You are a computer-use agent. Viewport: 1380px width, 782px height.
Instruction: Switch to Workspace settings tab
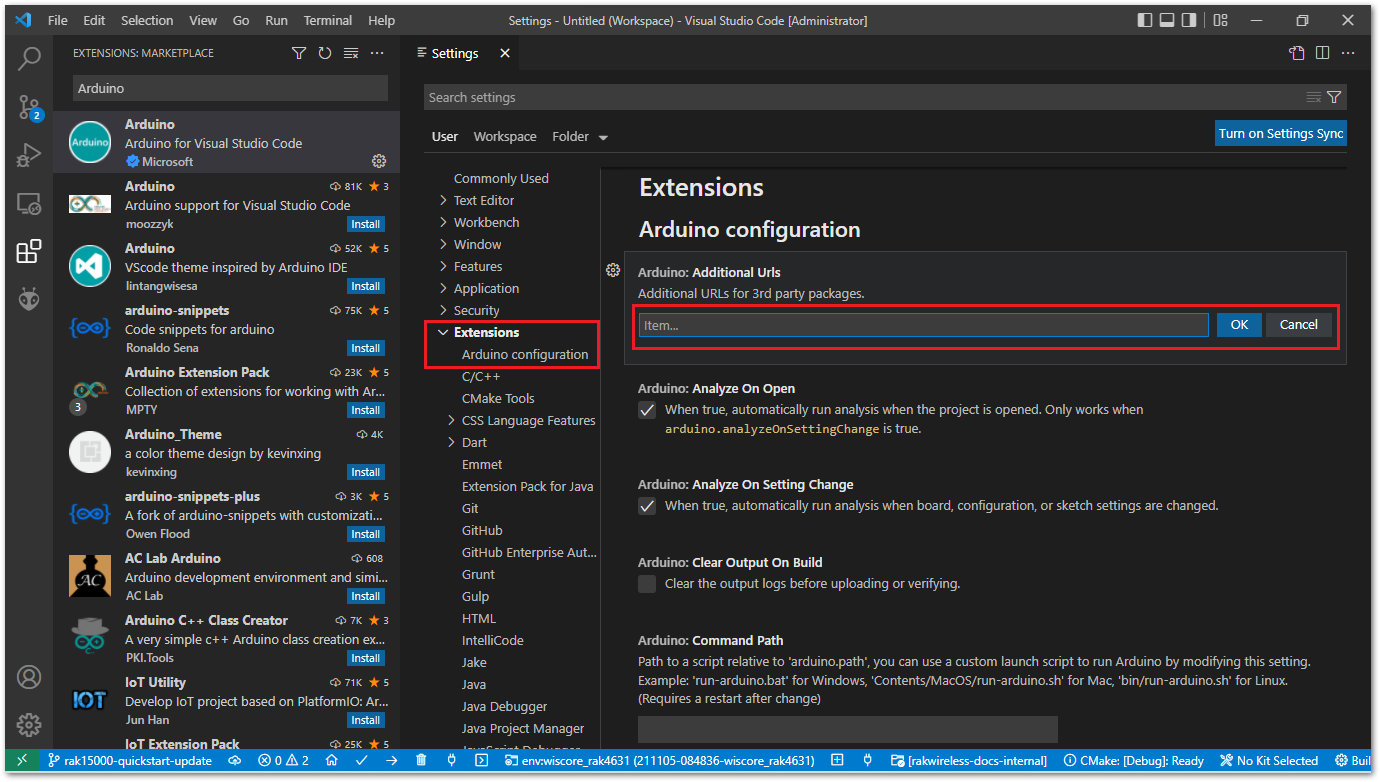click(505, 137)
